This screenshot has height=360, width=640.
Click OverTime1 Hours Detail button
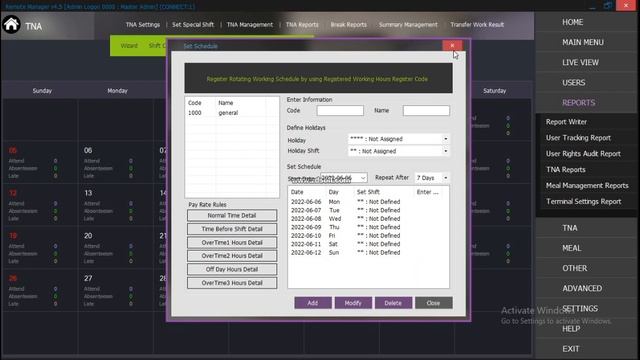[232, 242]
